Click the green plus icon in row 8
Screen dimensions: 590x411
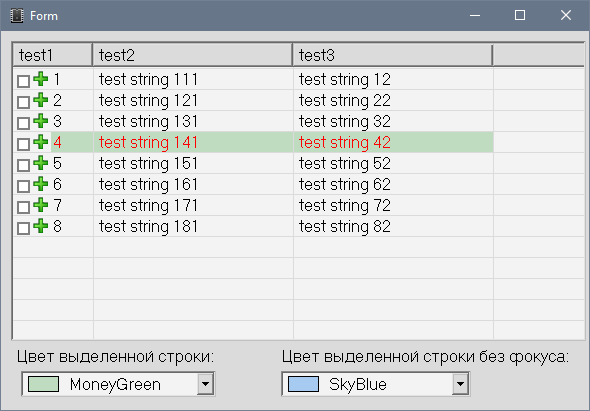coord(41,226)
